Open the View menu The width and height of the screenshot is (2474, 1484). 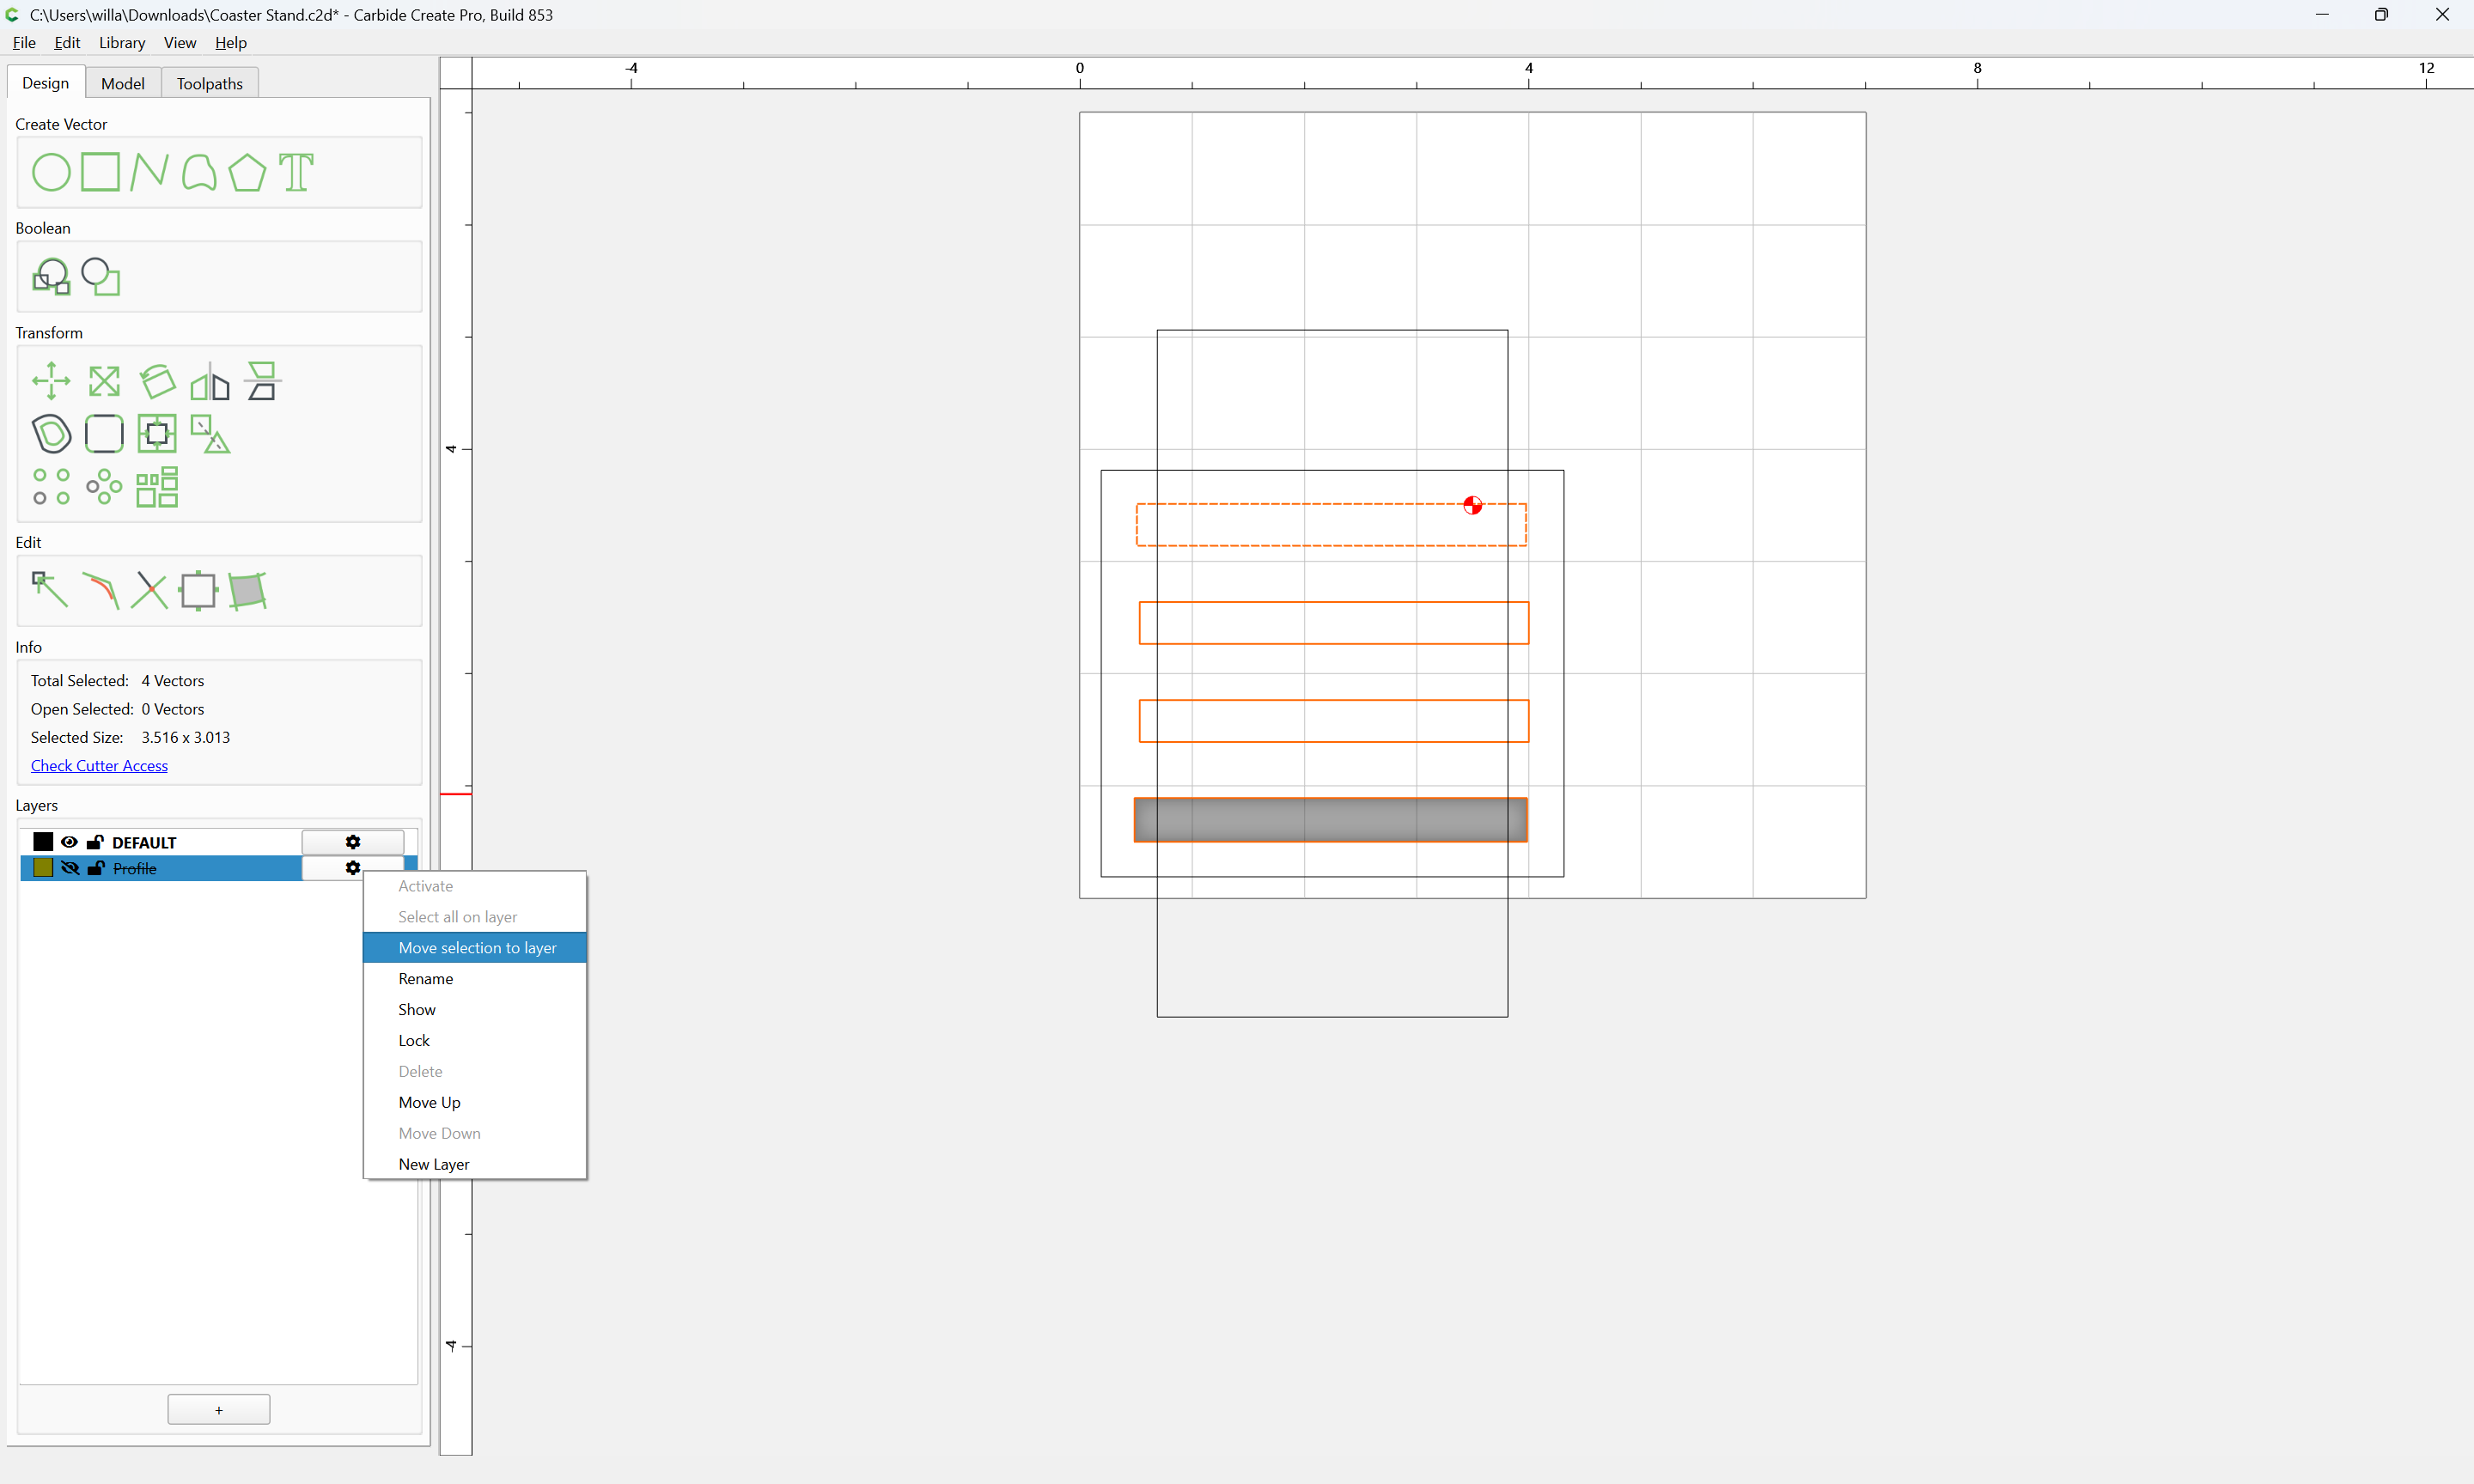[x=180, y=43]
